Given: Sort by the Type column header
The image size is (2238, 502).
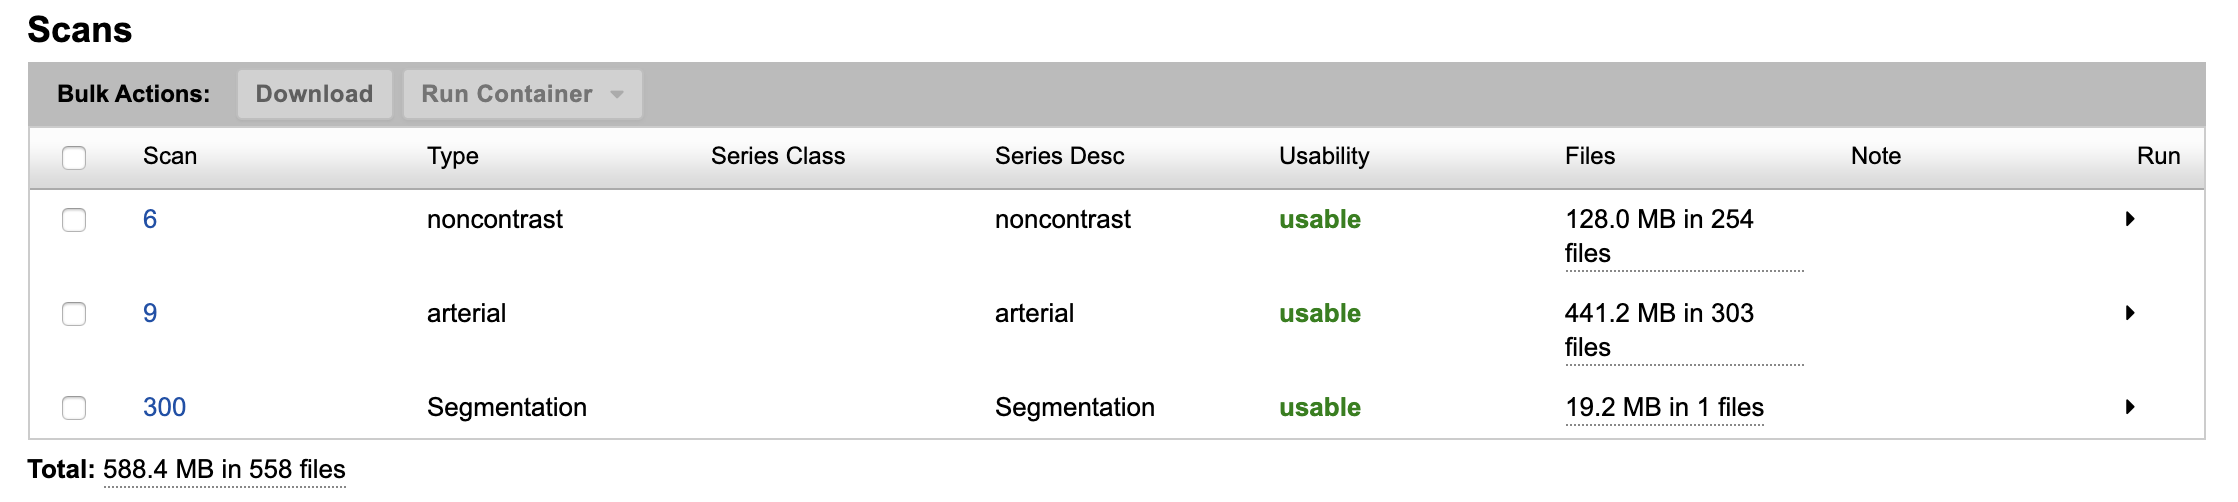Looking at the screenshot, I should [452, 156].
